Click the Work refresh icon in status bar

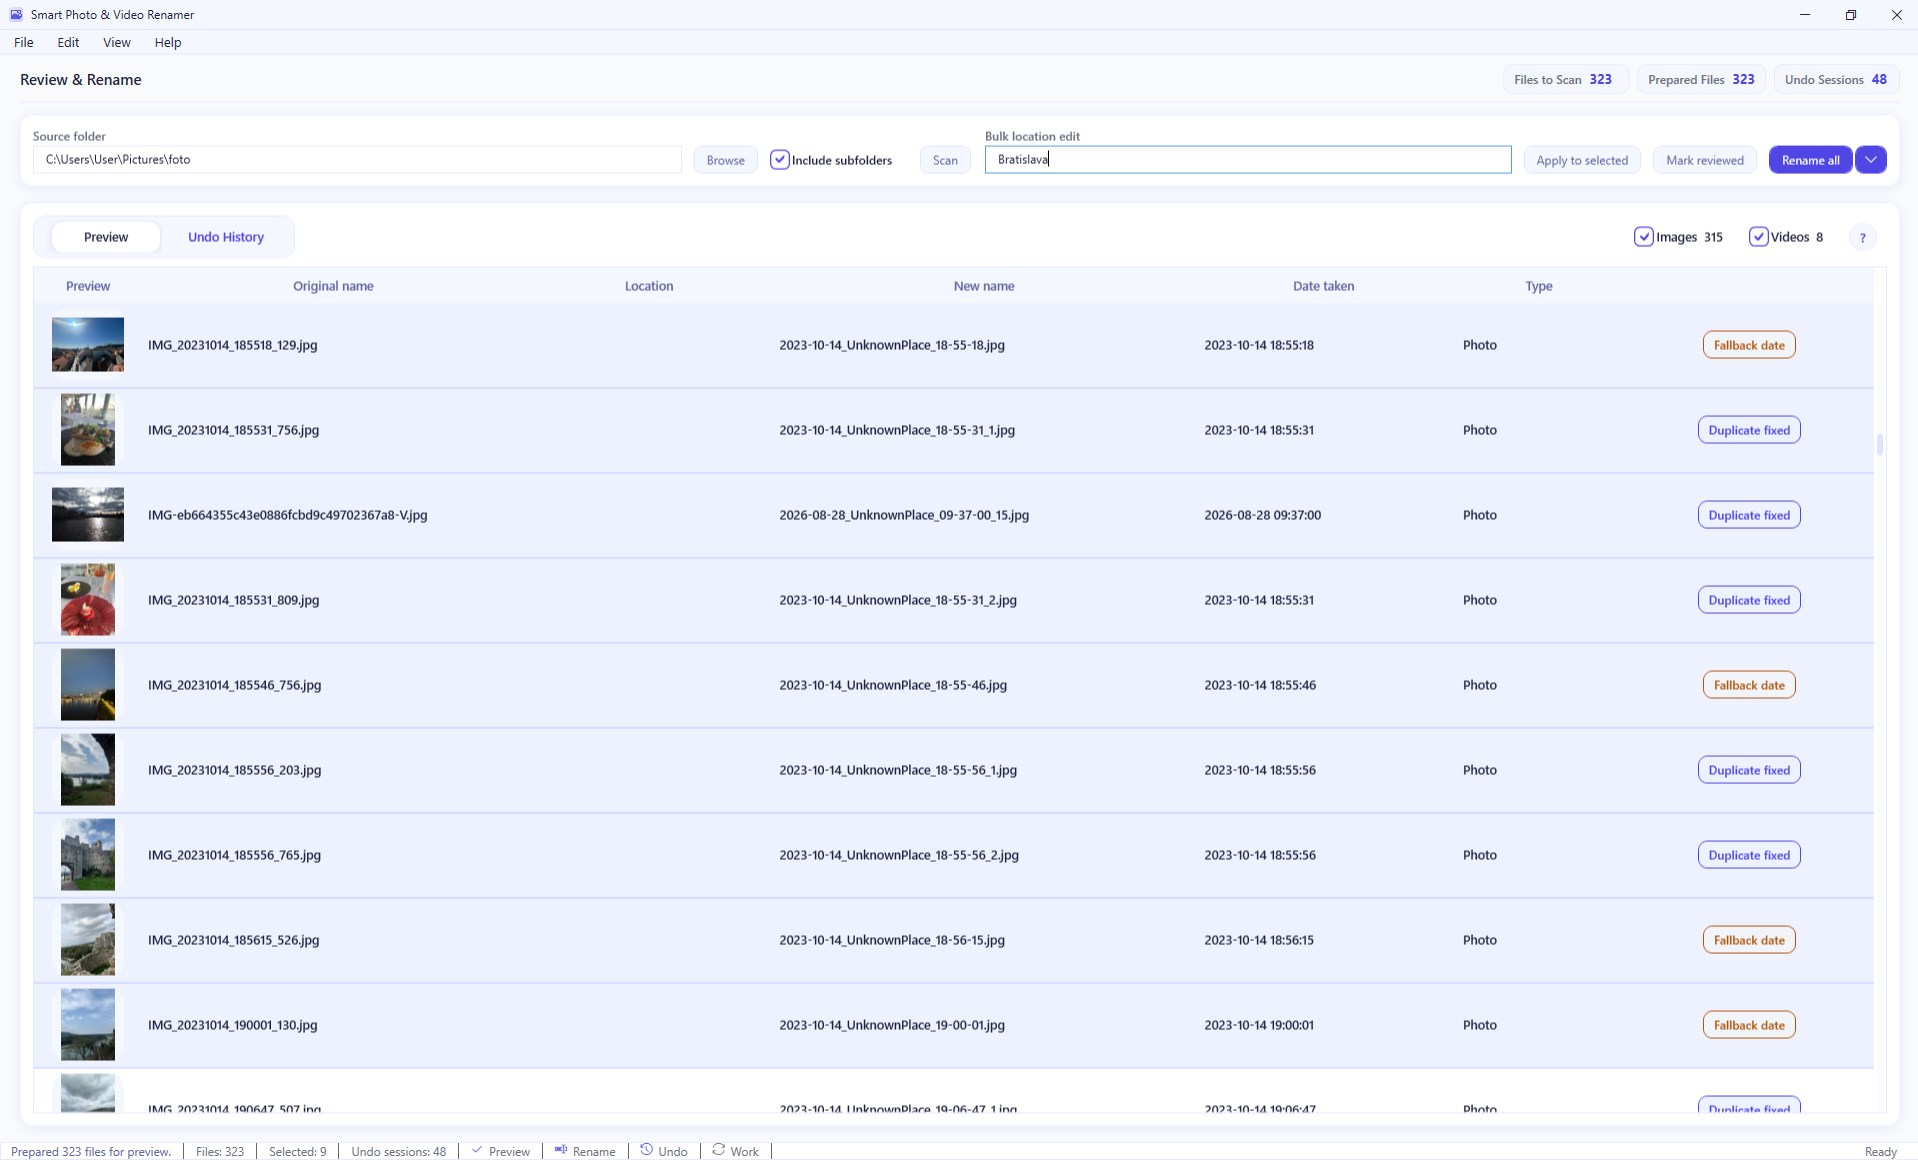click(x=718, y=1150)
